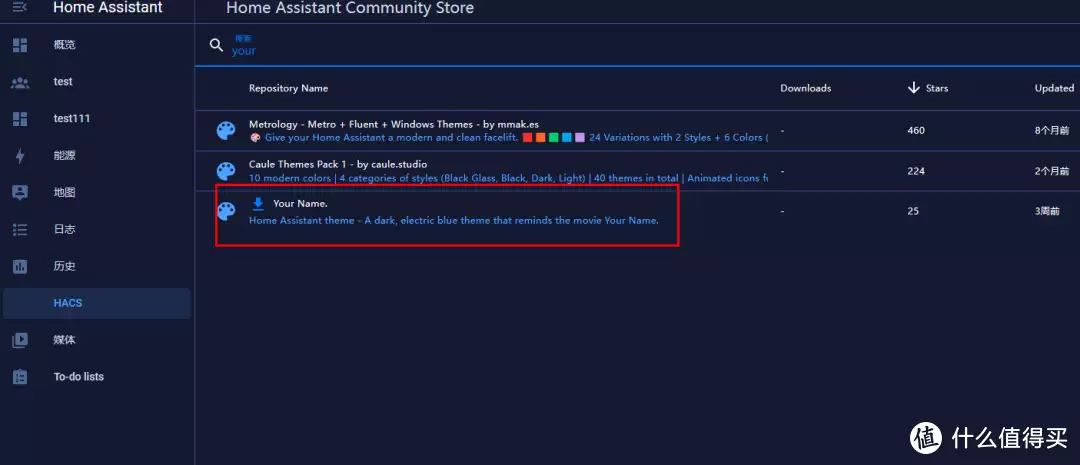Open the 媒体 media page
Image resolution: width=1080 pixels, height=465 pixels.
(x=96, y=340)
